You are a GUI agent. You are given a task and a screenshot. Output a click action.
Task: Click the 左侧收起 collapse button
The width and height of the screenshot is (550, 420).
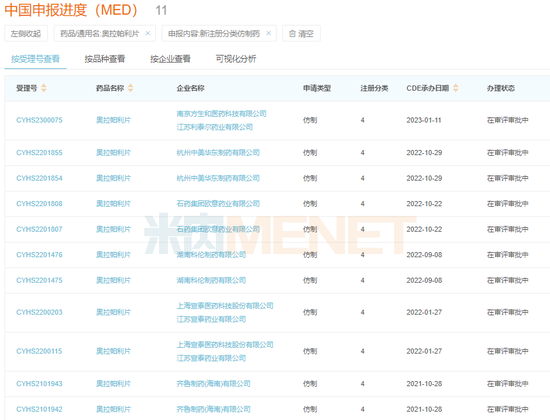26,33
